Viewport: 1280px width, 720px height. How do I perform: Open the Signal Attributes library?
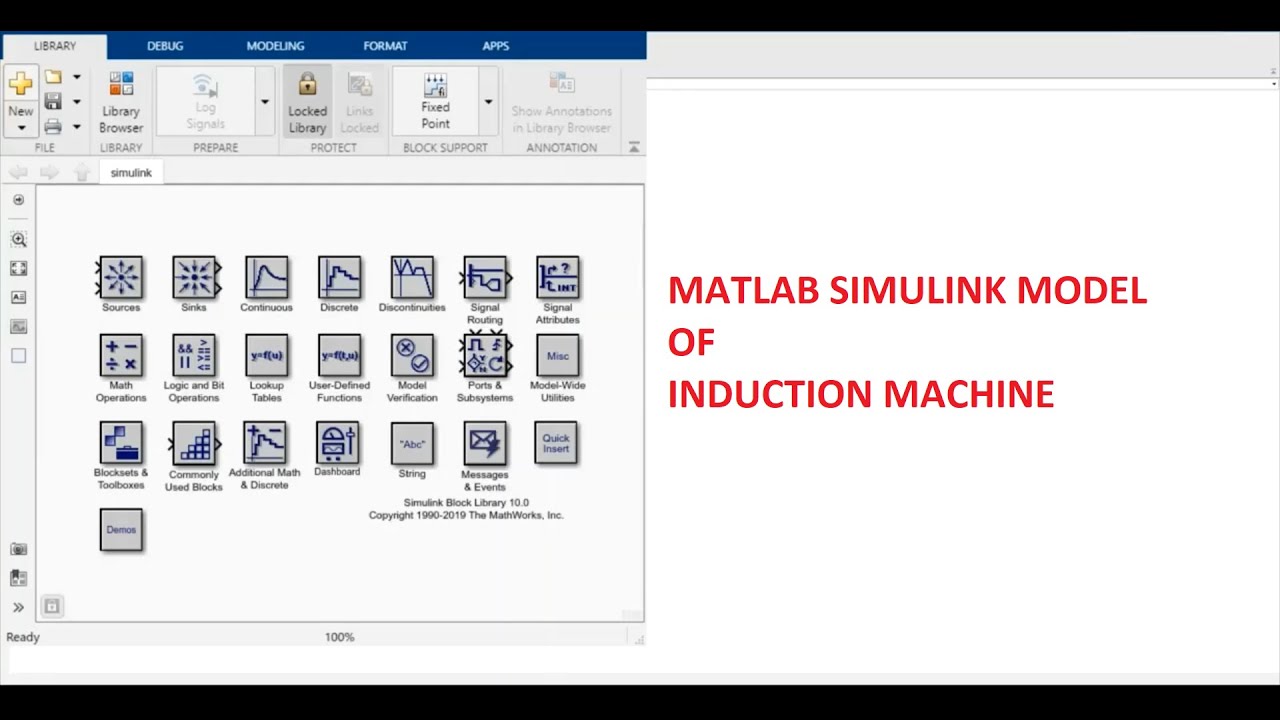557,278
